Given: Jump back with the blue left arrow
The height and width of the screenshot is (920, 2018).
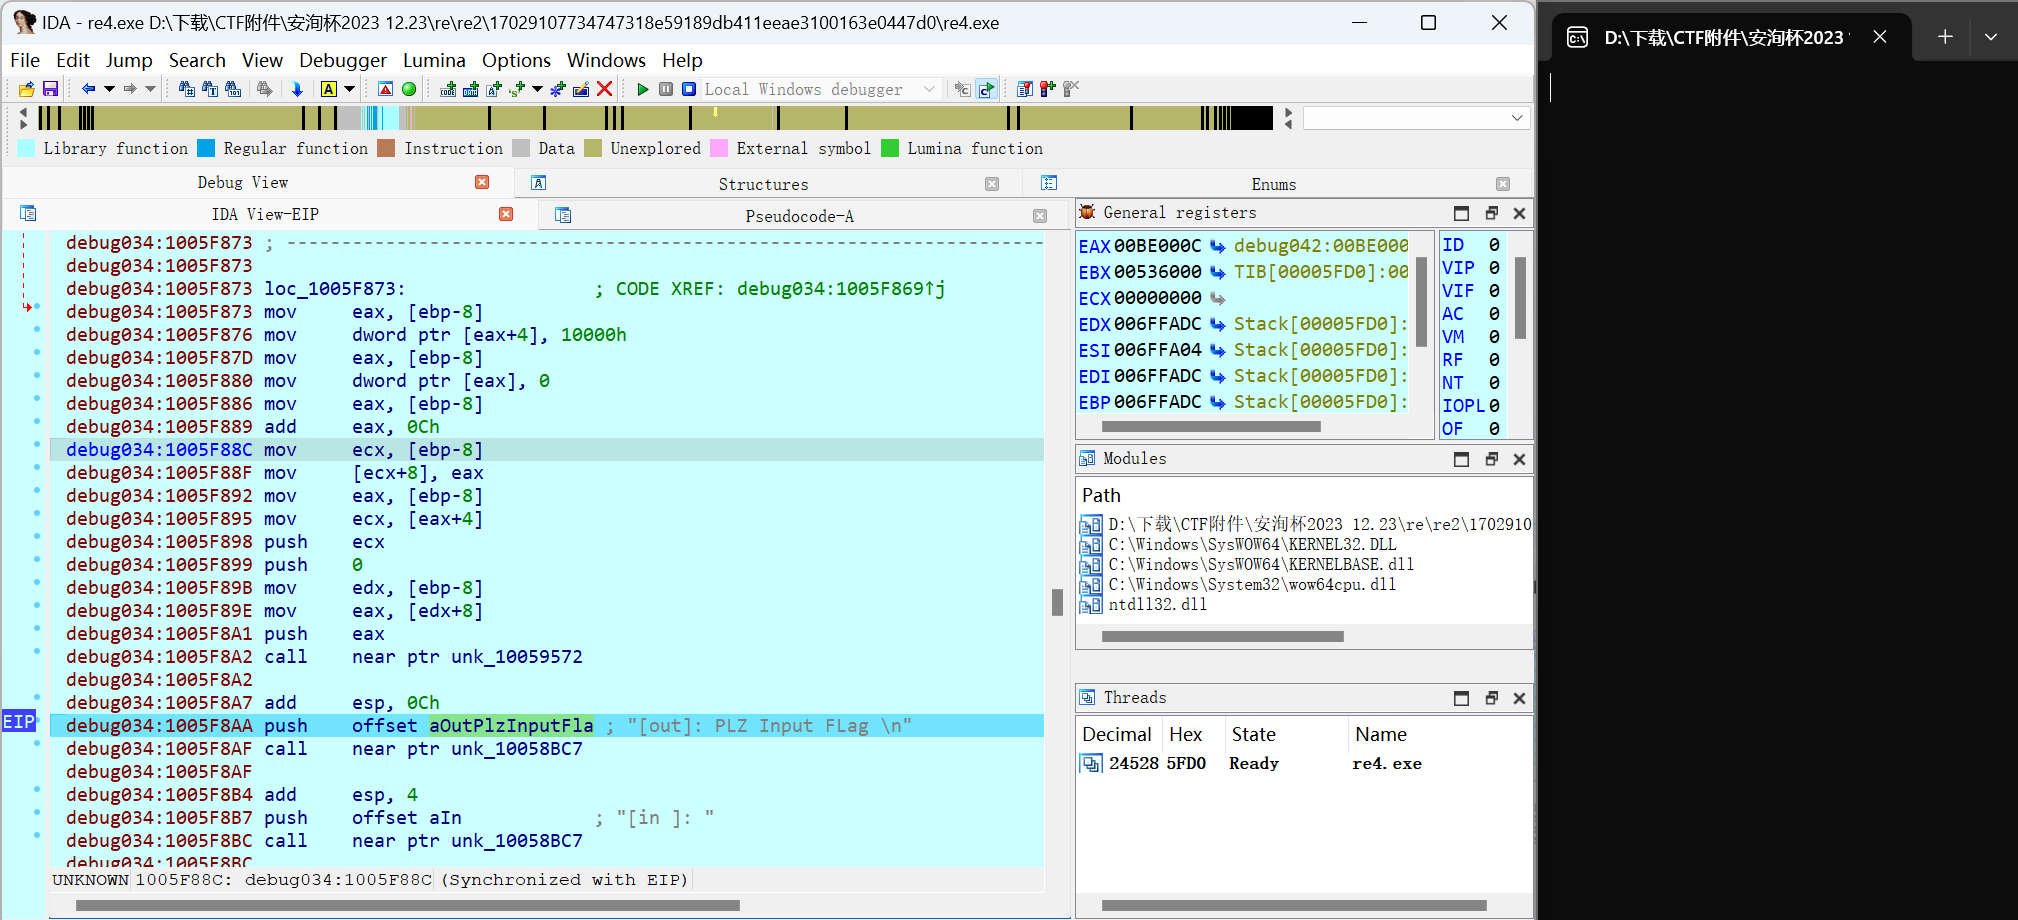Looking at the screenshot, I should point(88,89).
